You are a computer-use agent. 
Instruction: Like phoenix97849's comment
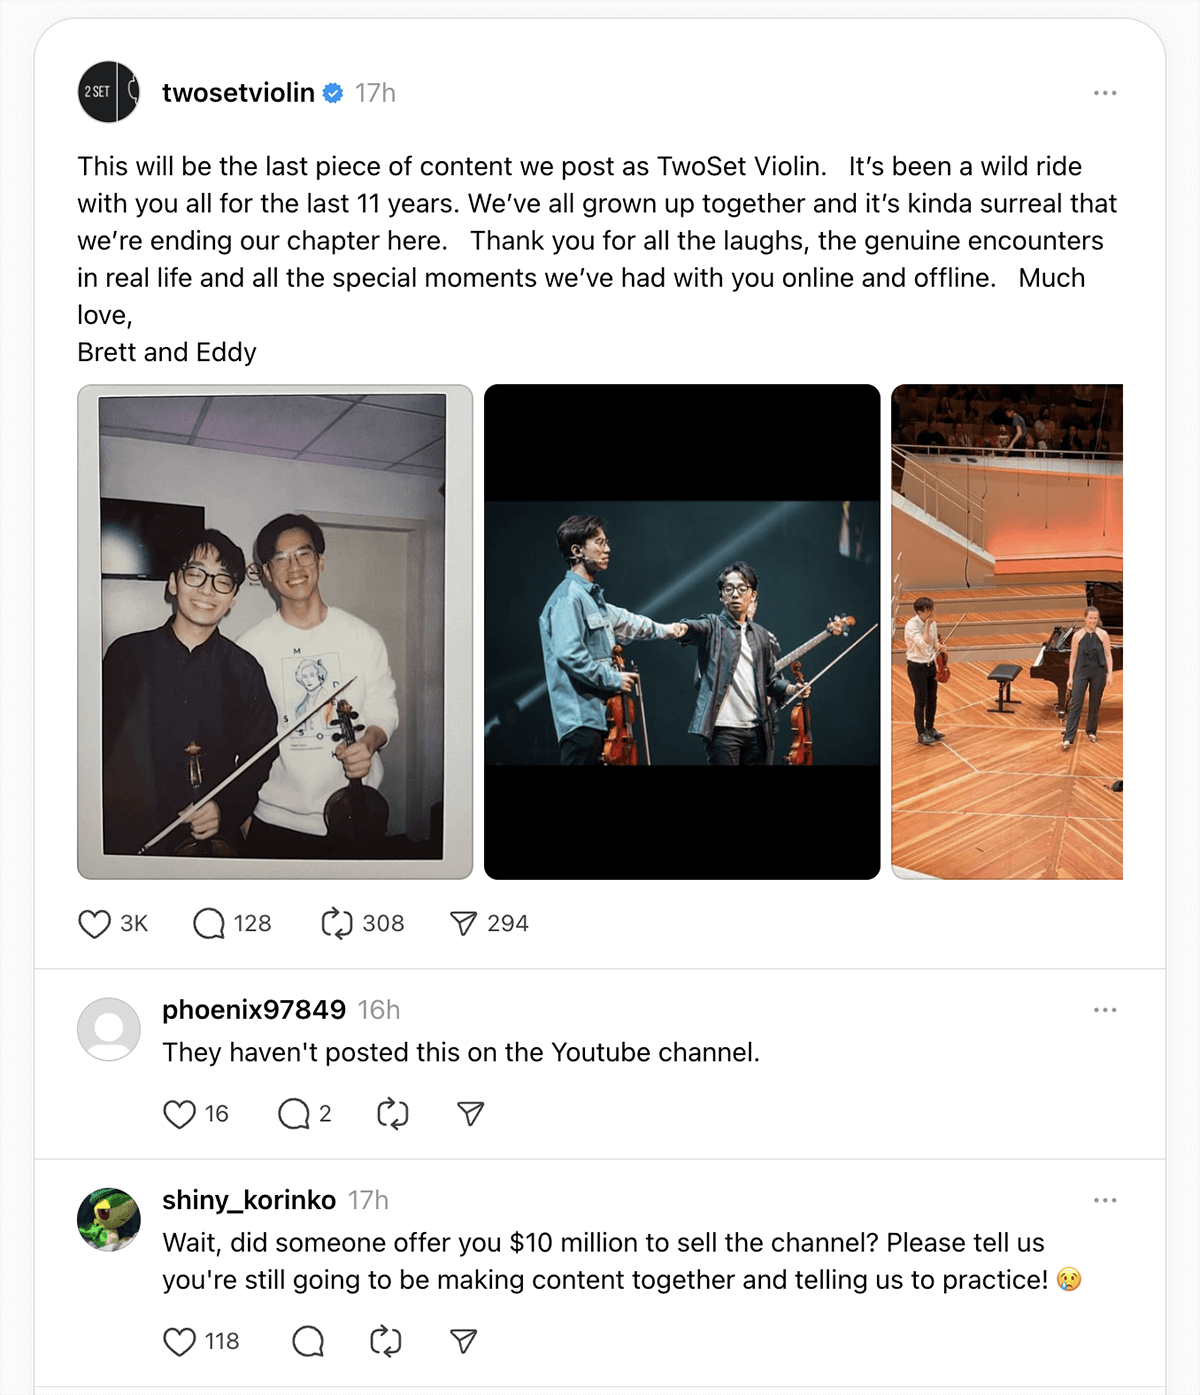[x=179, y=1114]
